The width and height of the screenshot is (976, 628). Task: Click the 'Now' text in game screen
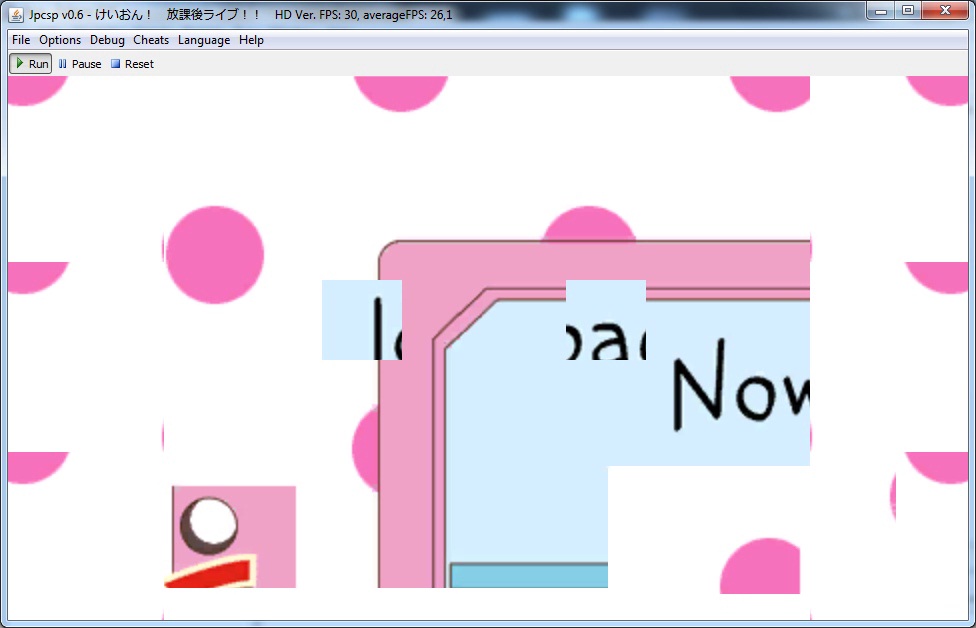coord(740,392)
